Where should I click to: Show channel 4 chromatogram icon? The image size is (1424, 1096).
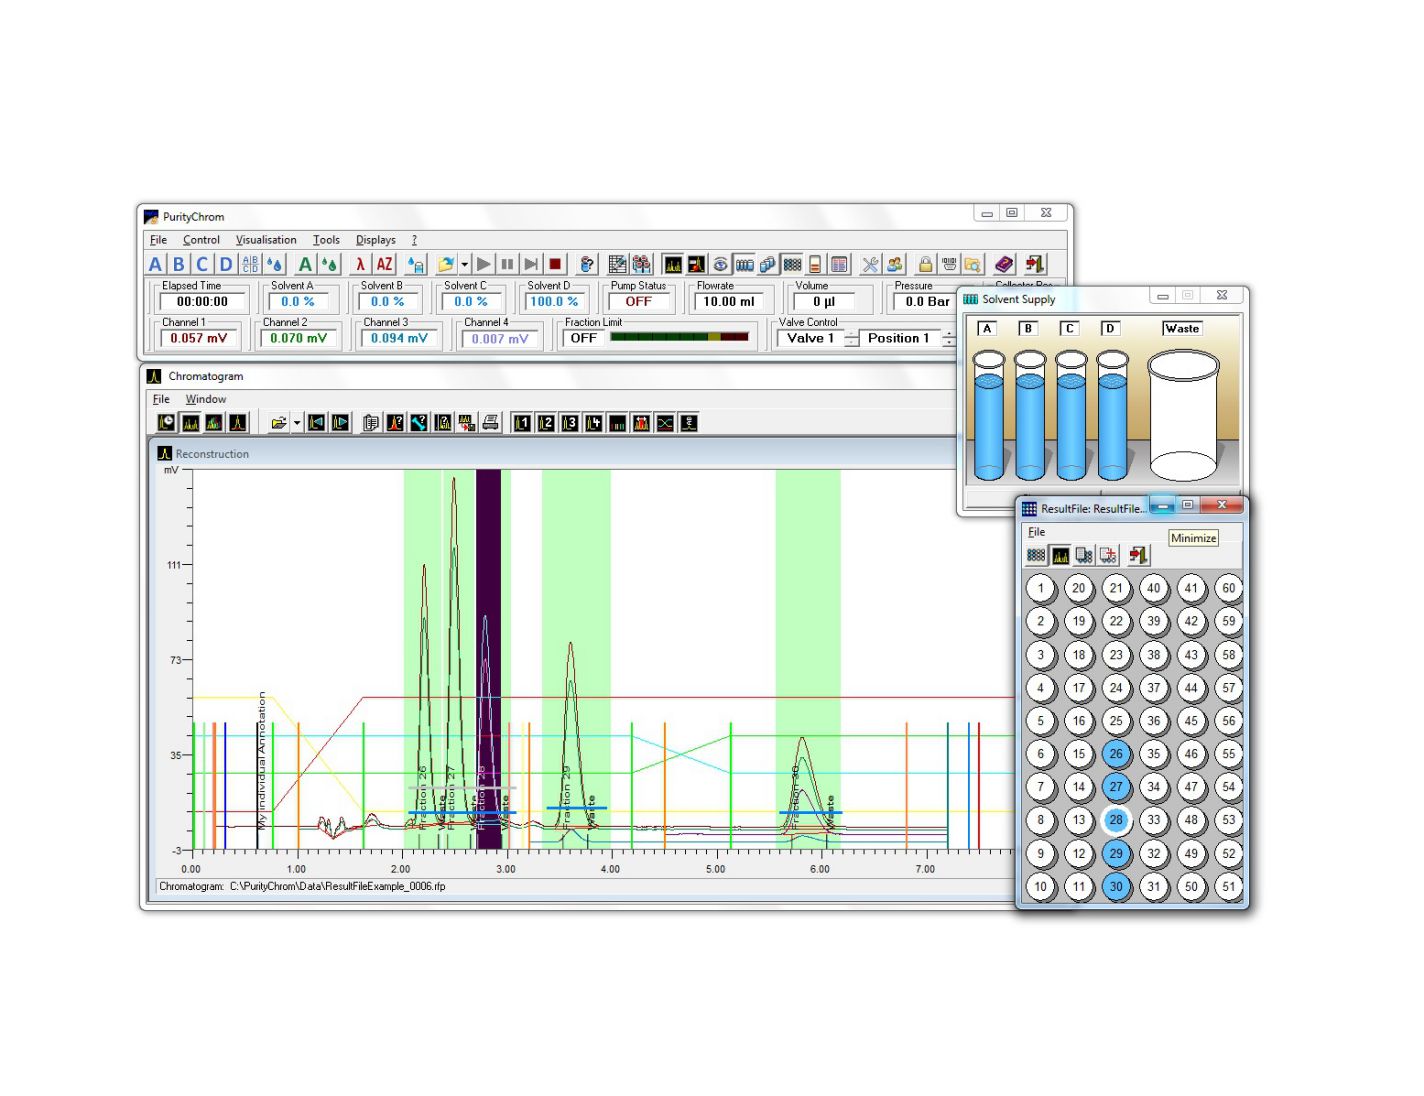(x=594, y=423)
